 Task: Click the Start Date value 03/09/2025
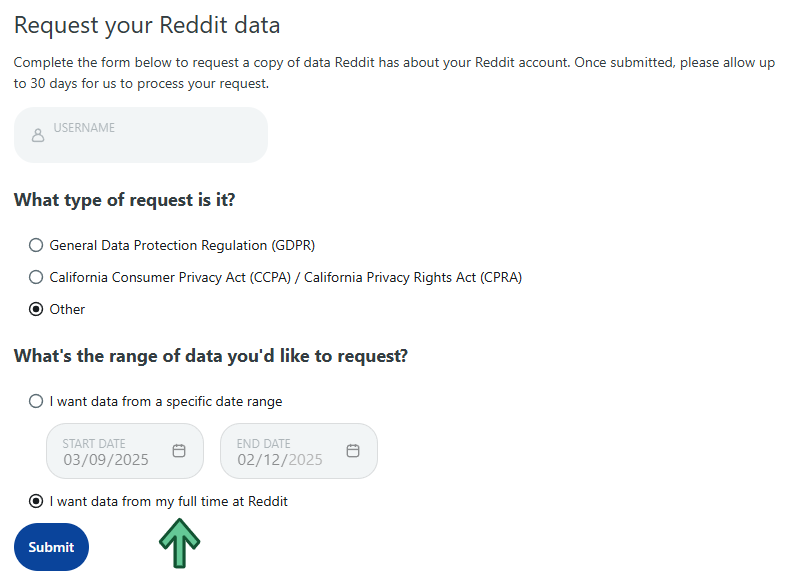[x=106, y=460]
